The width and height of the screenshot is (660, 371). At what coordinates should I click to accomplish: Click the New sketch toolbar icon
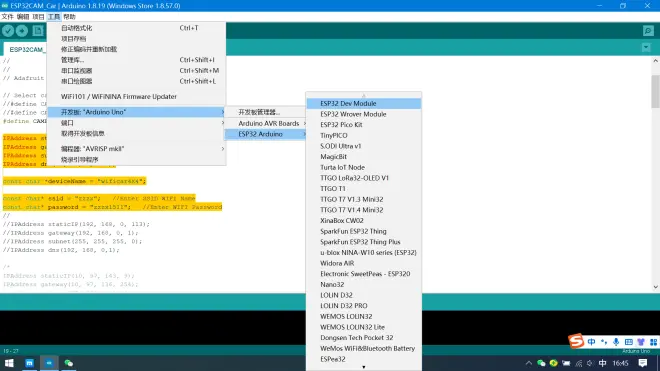38,31
